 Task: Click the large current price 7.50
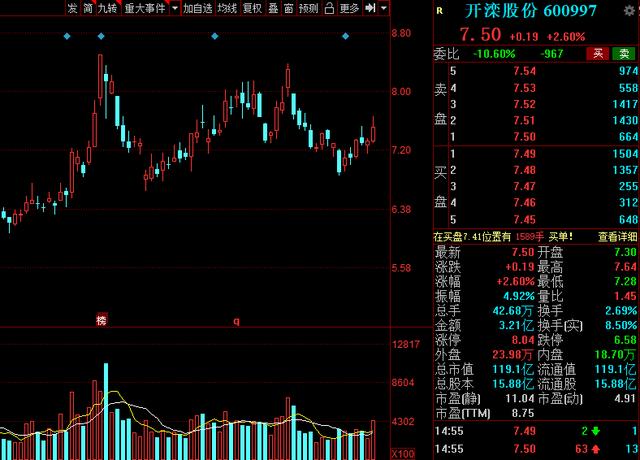coord(480,35)
